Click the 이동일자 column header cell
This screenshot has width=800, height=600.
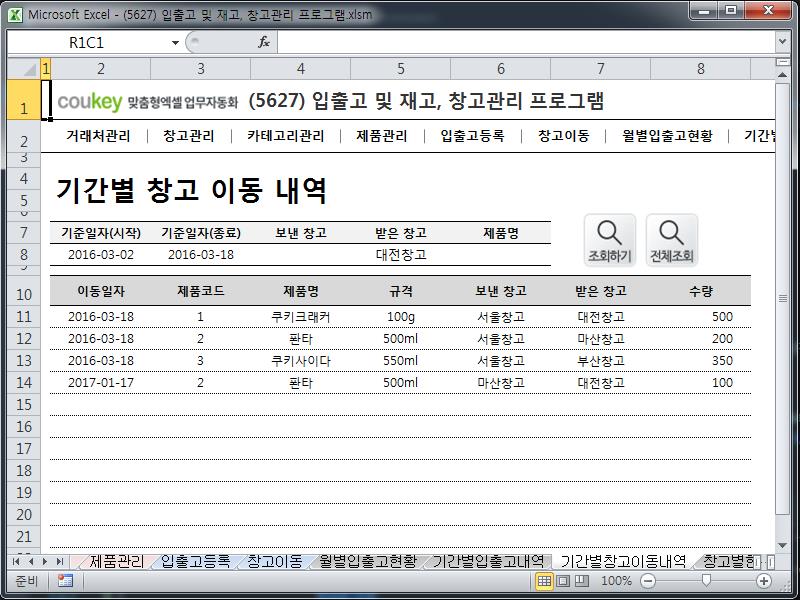101,291
